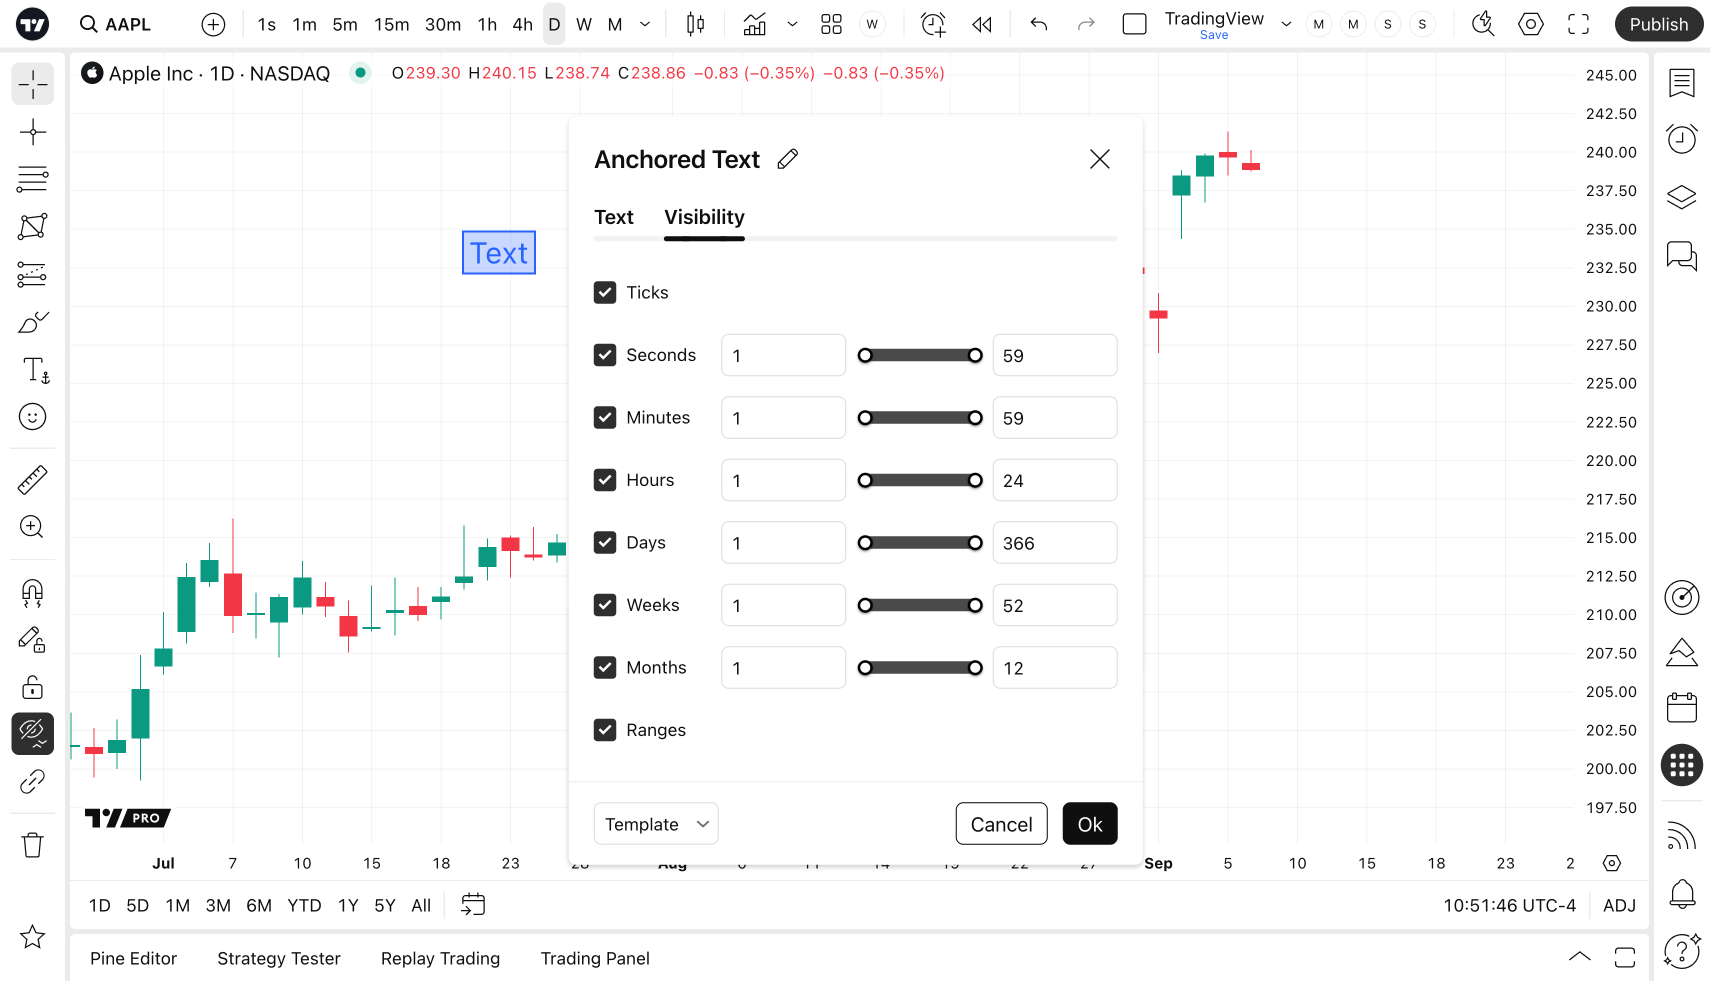Open chart settings hexagon icon

[x=1531, y=24]
